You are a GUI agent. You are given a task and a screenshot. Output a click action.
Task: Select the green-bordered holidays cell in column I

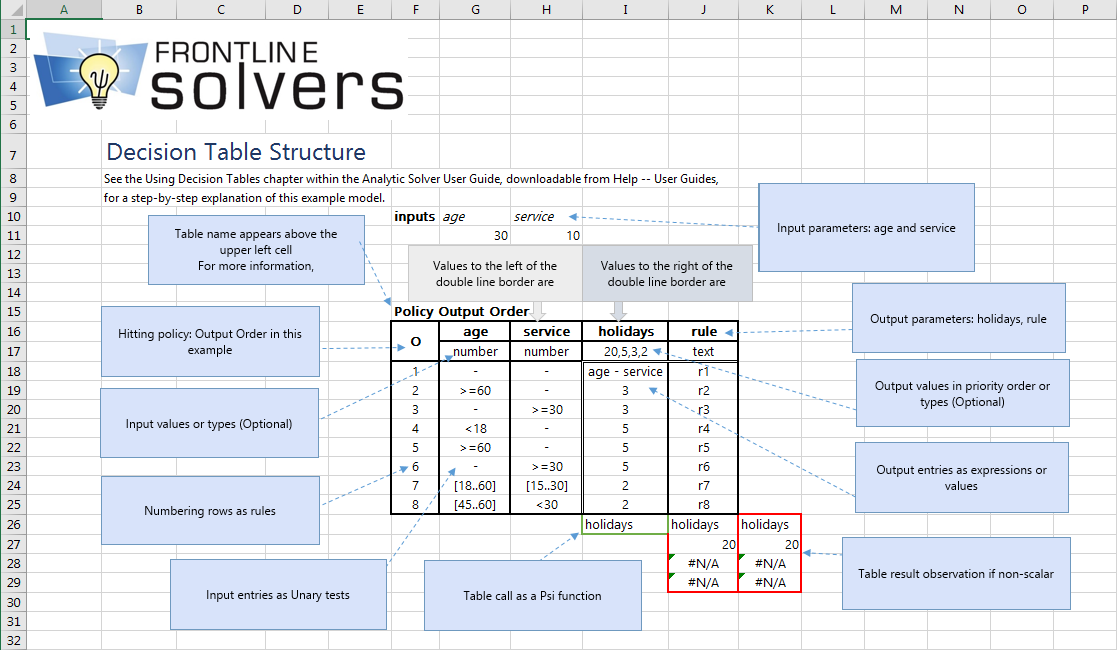[625, 525]
